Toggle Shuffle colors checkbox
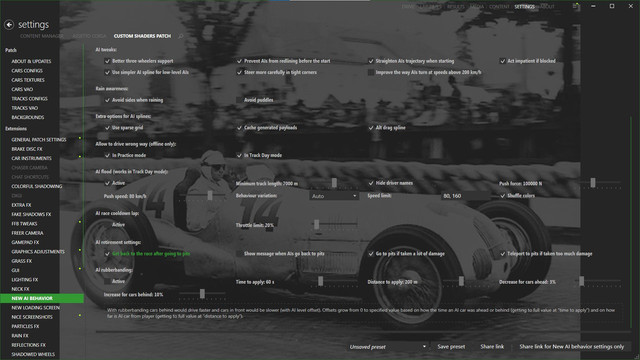Screen dimensions: 640x360 pos(502,196)
